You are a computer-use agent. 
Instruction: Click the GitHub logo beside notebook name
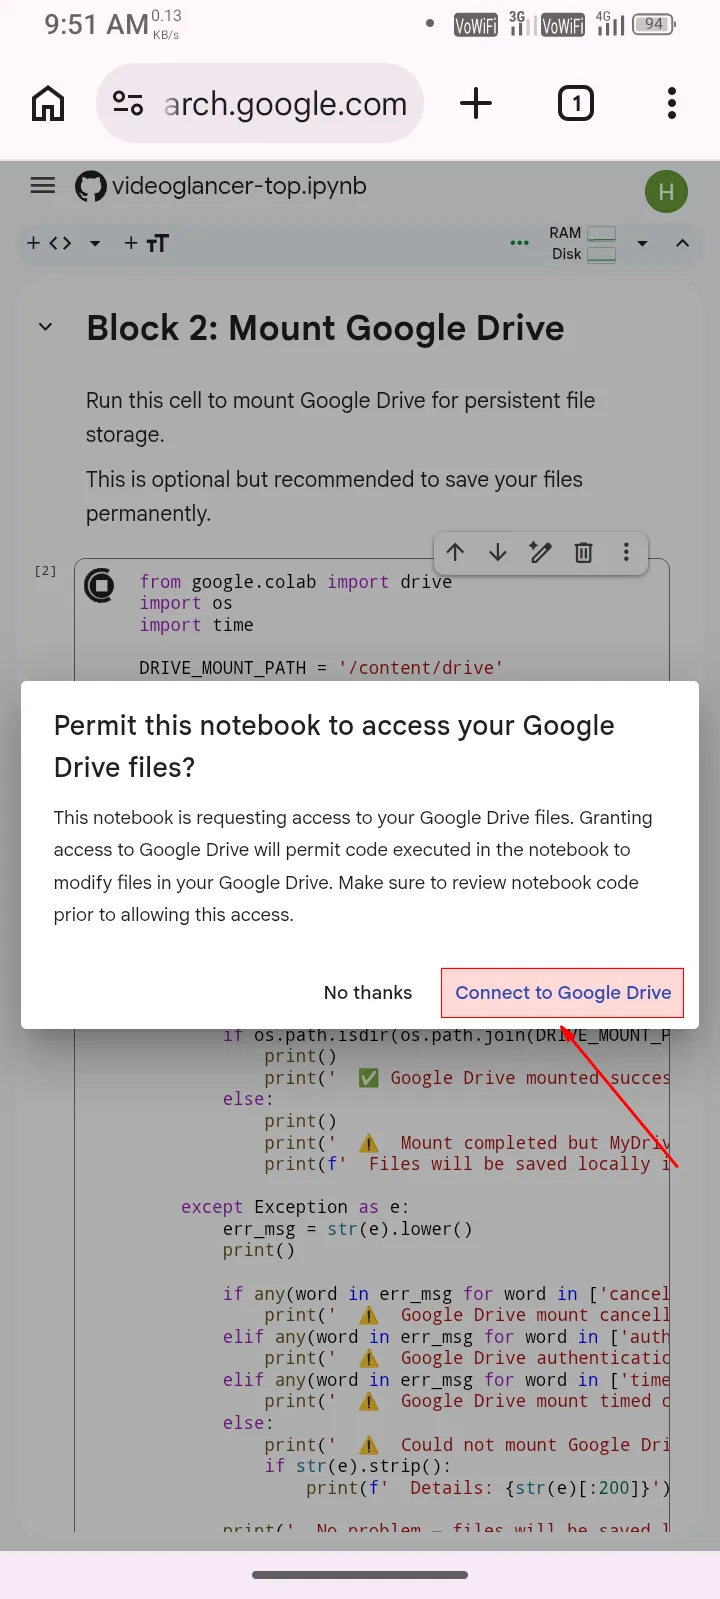click(91, 187)
